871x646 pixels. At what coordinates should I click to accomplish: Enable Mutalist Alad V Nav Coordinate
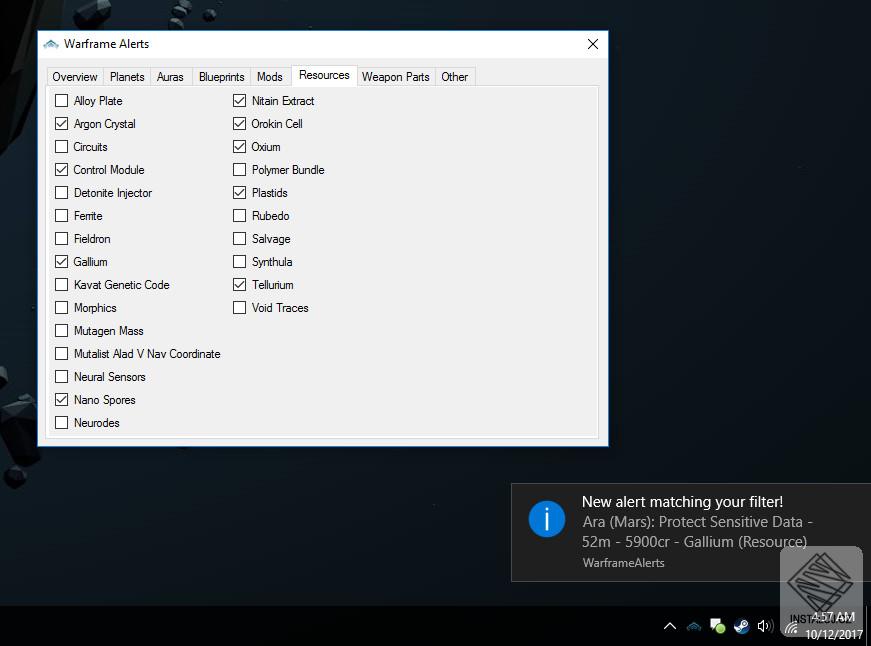pyautogui.click(x=62, y=354)
